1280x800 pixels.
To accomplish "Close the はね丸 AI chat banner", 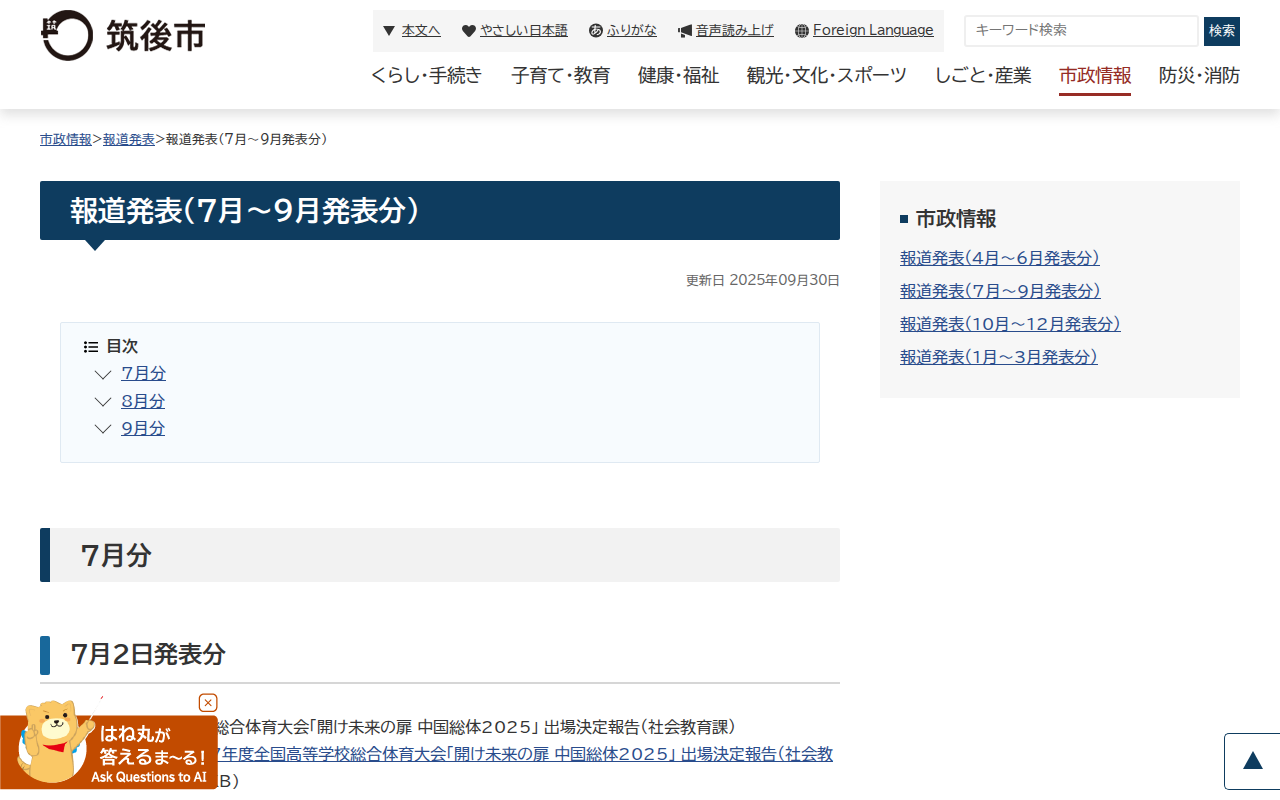I will [x=208, y=703].
